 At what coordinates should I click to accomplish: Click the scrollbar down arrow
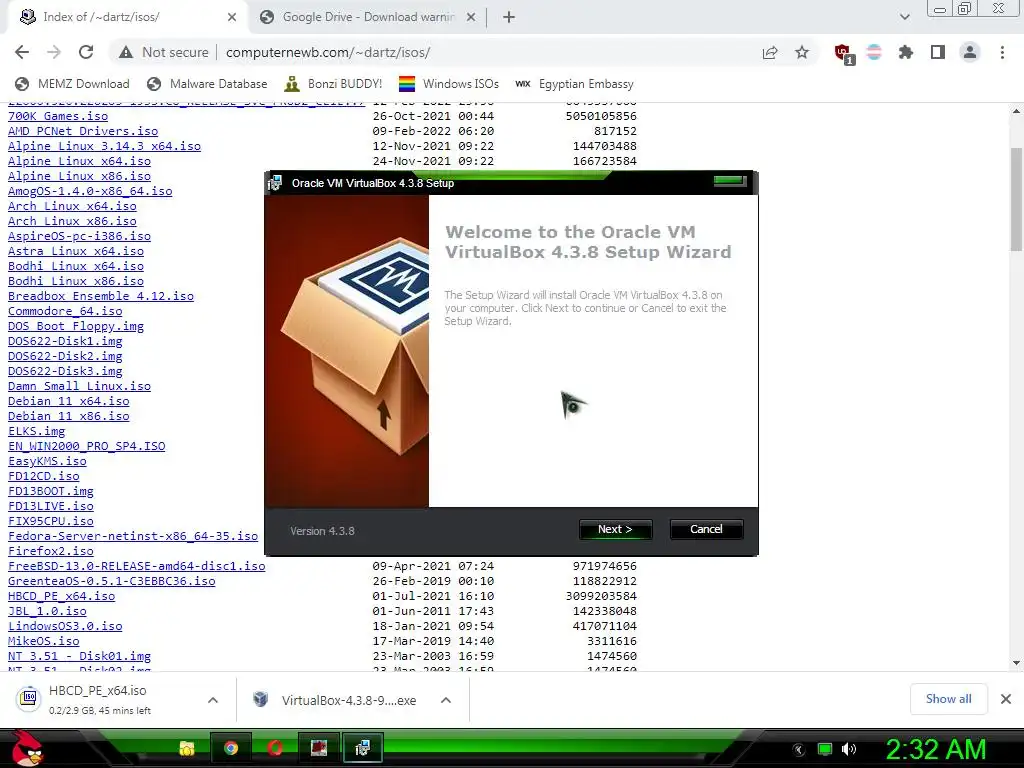pyautogui.click(x=1016, y=663)
